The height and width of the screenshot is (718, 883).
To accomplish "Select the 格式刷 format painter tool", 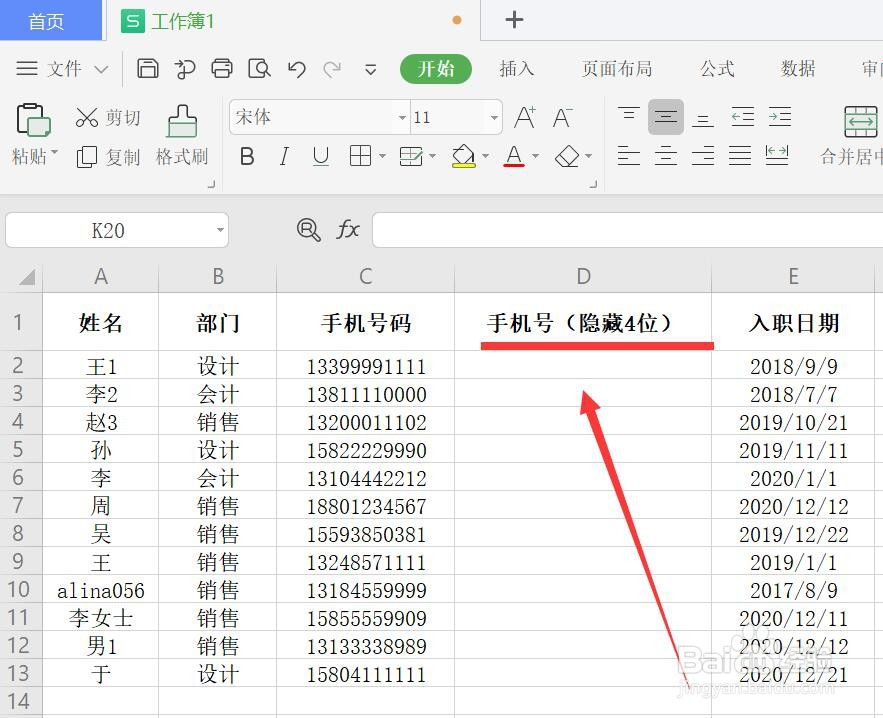I will 181,130.
